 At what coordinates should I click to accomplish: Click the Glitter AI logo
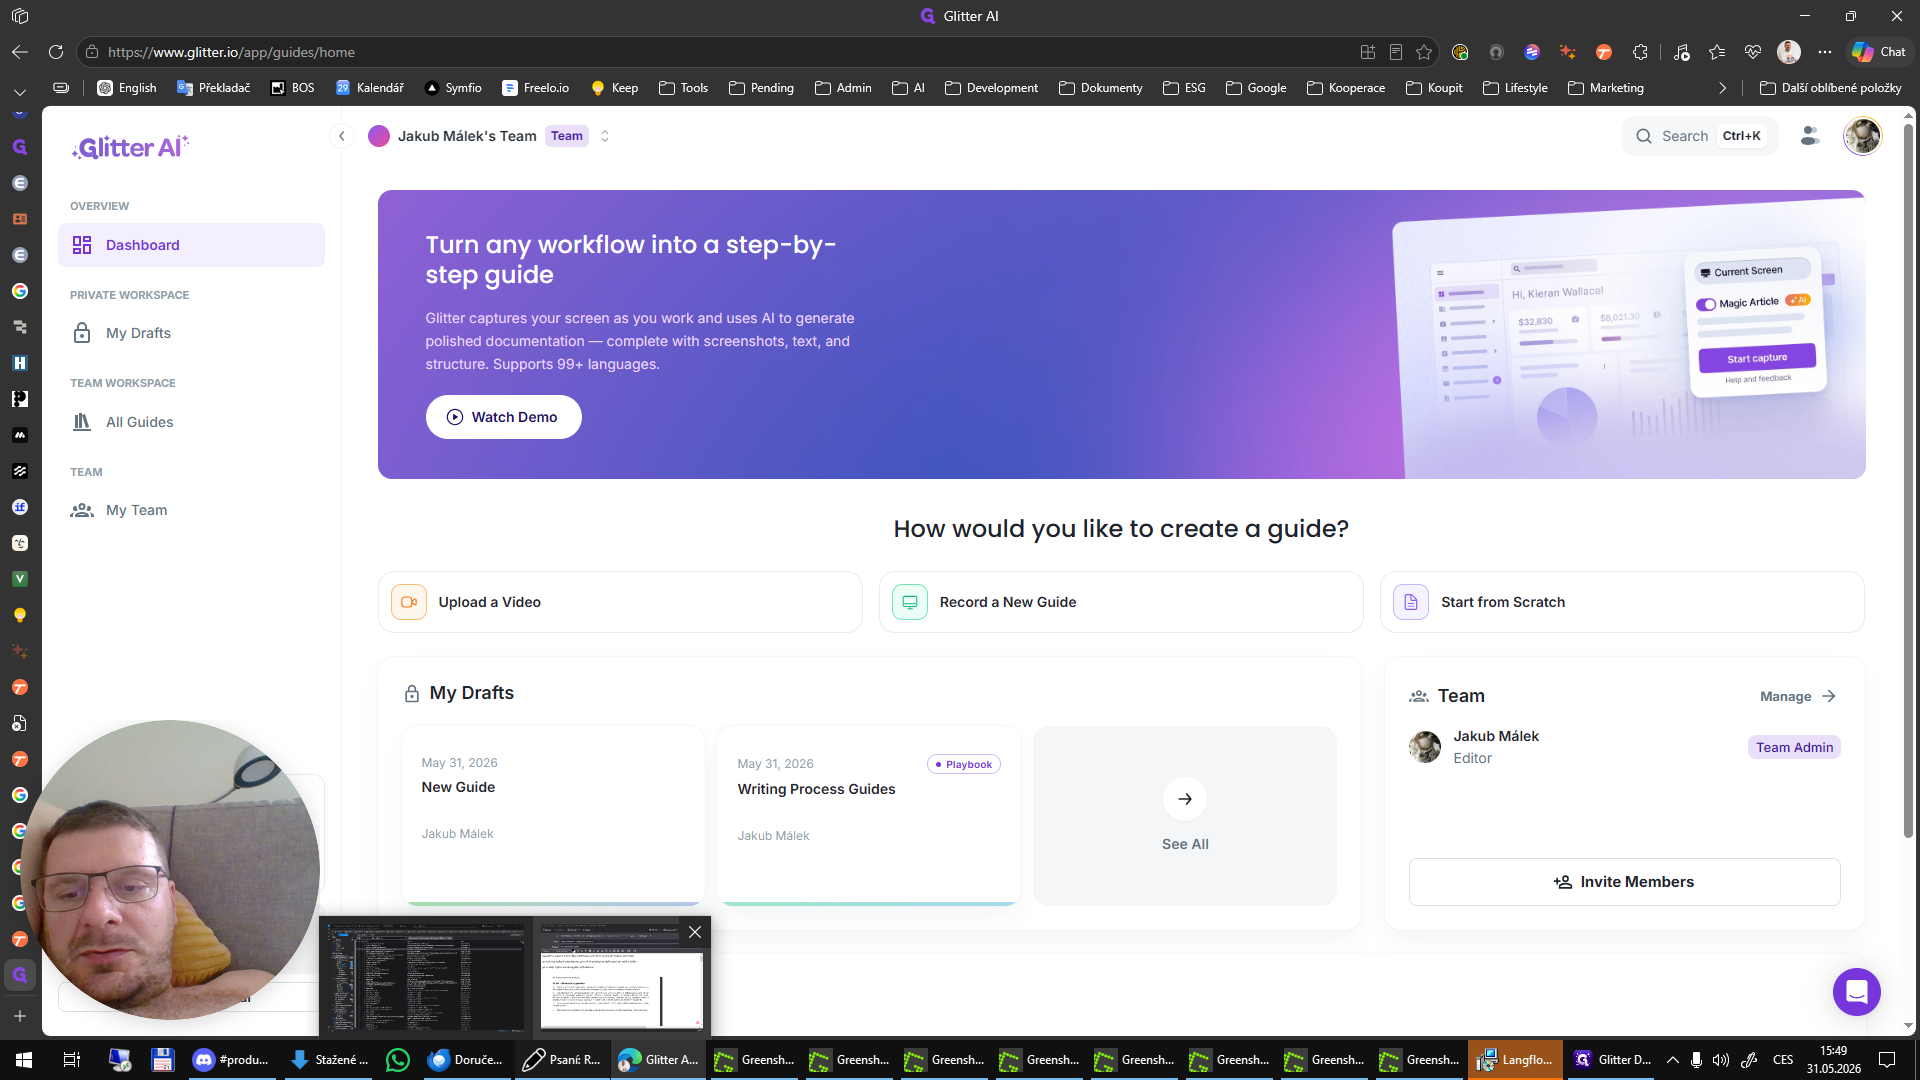click(x=130, y=147)
